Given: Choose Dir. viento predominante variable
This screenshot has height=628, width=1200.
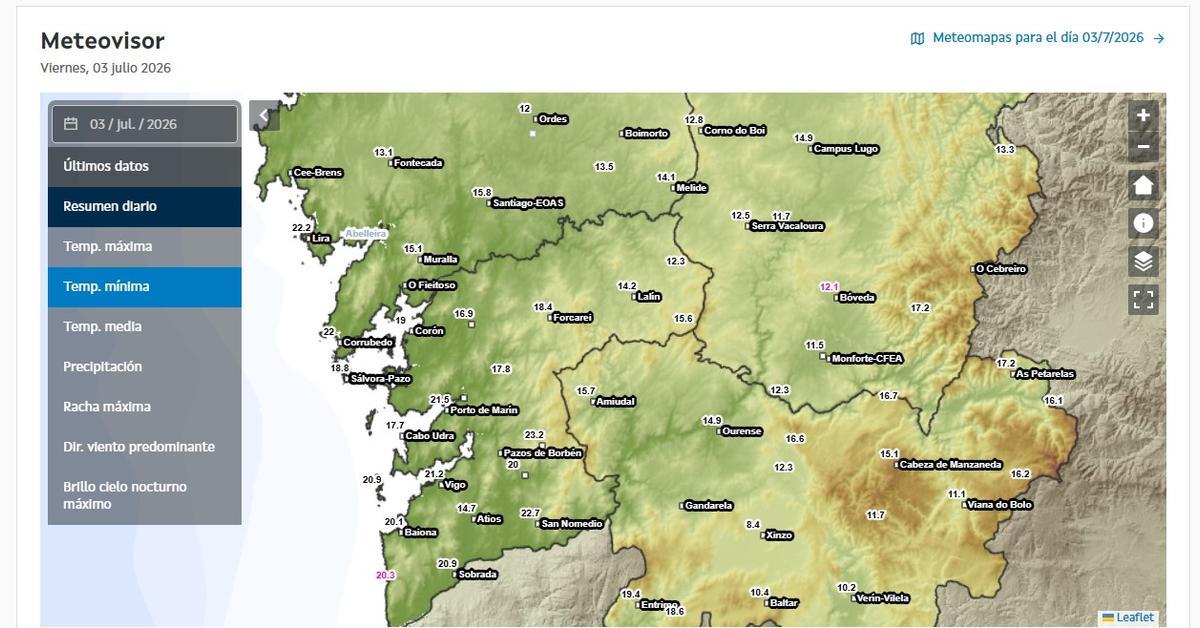Looking at the screenshot, I should (x=145, y=447).
